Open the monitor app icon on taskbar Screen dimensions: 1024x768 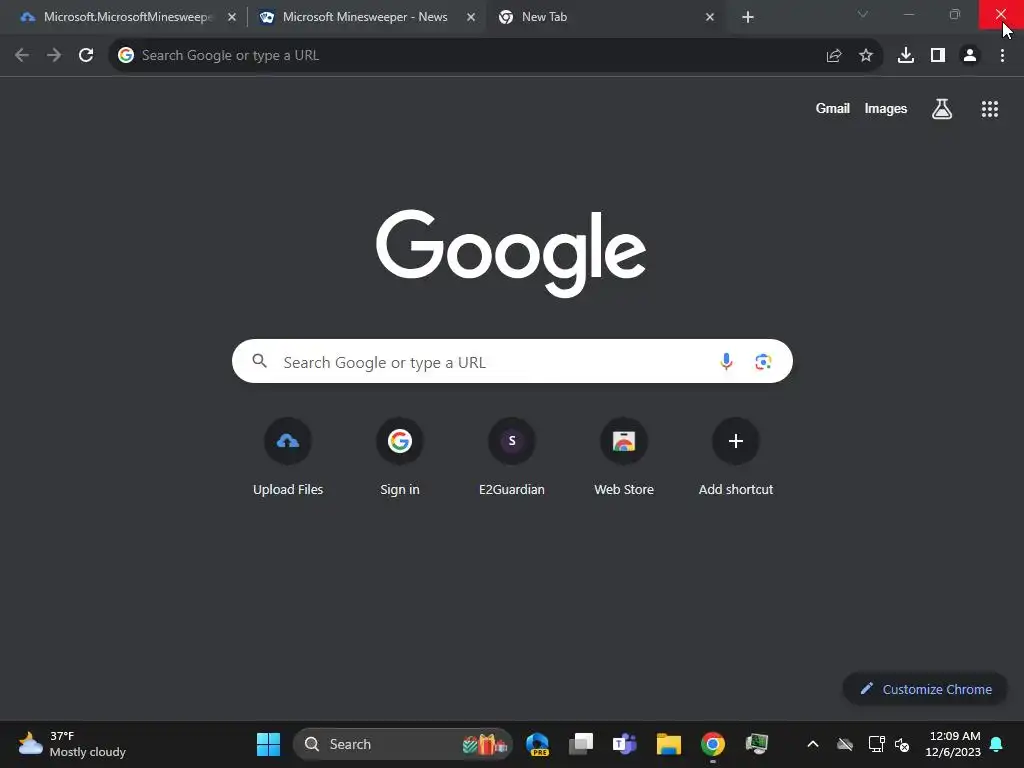[757, 744]
